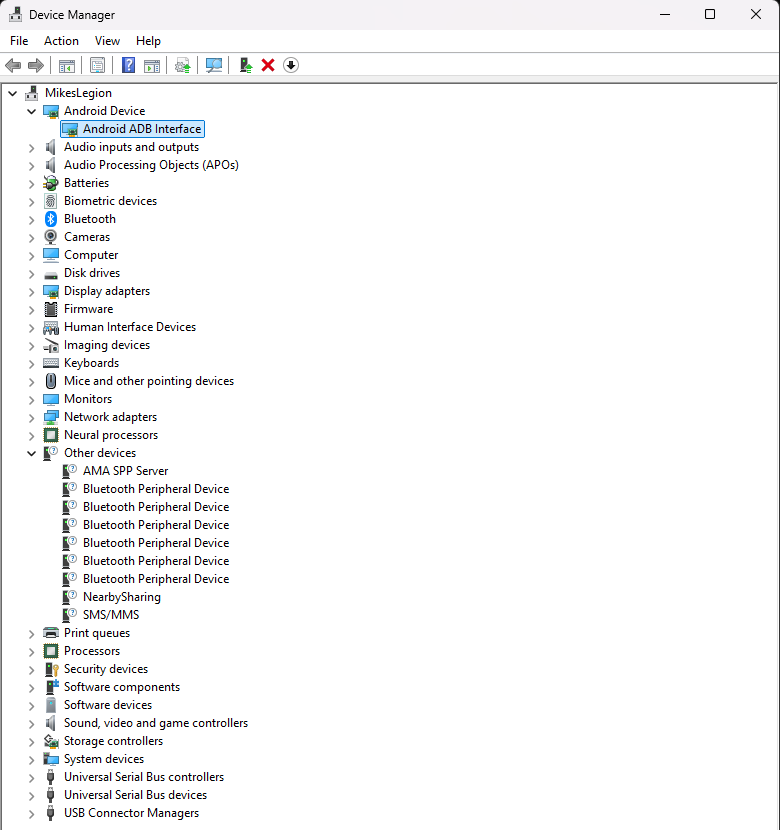Click the Network adapters icon
This screenshot has height=830, width=780.
pos(51,417)
